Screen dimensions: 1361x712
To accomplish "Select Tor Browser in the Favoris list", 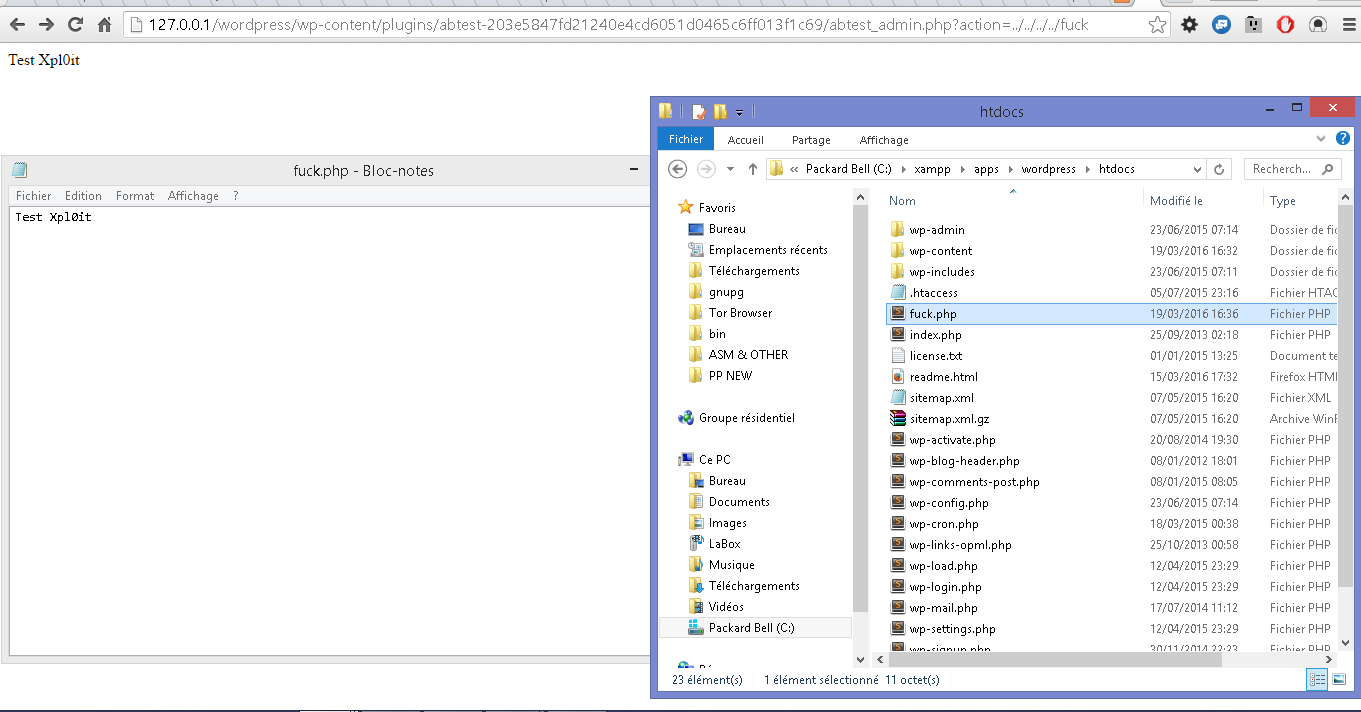I will click(x=740, y=313).
